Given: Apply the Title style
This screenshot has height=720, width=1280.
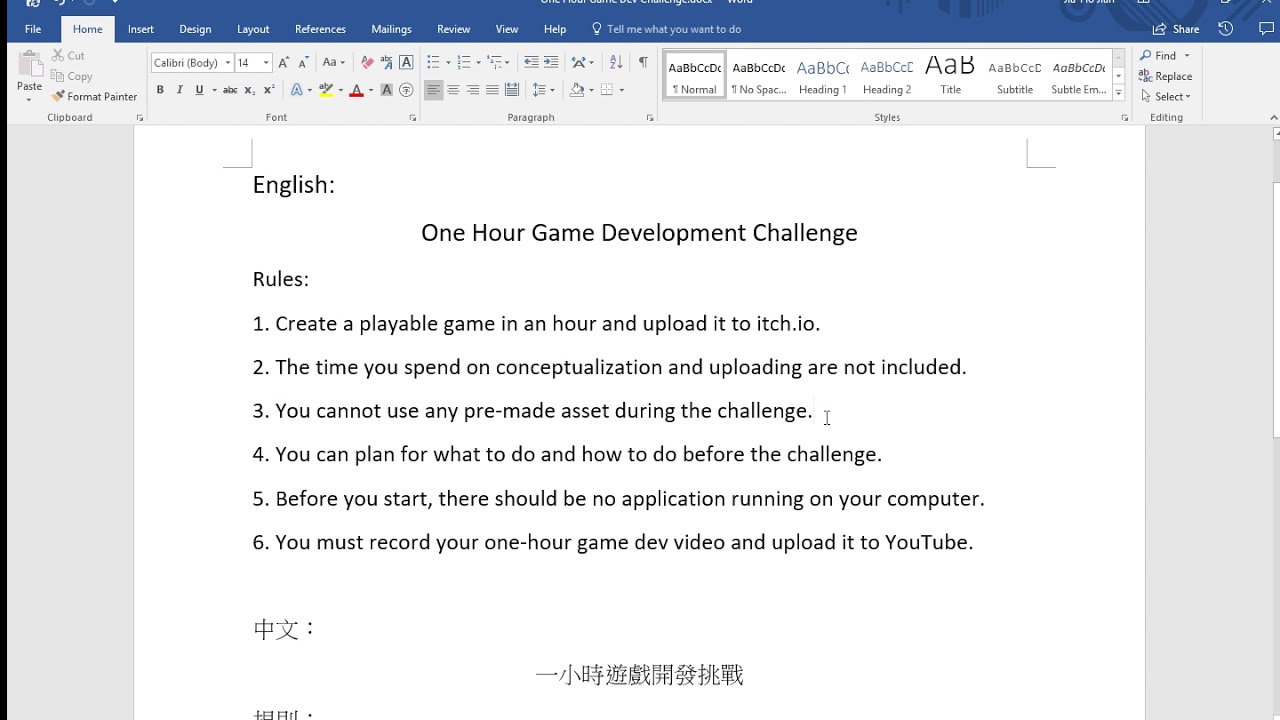Looking at the screenshot, I should coord(951,76).
